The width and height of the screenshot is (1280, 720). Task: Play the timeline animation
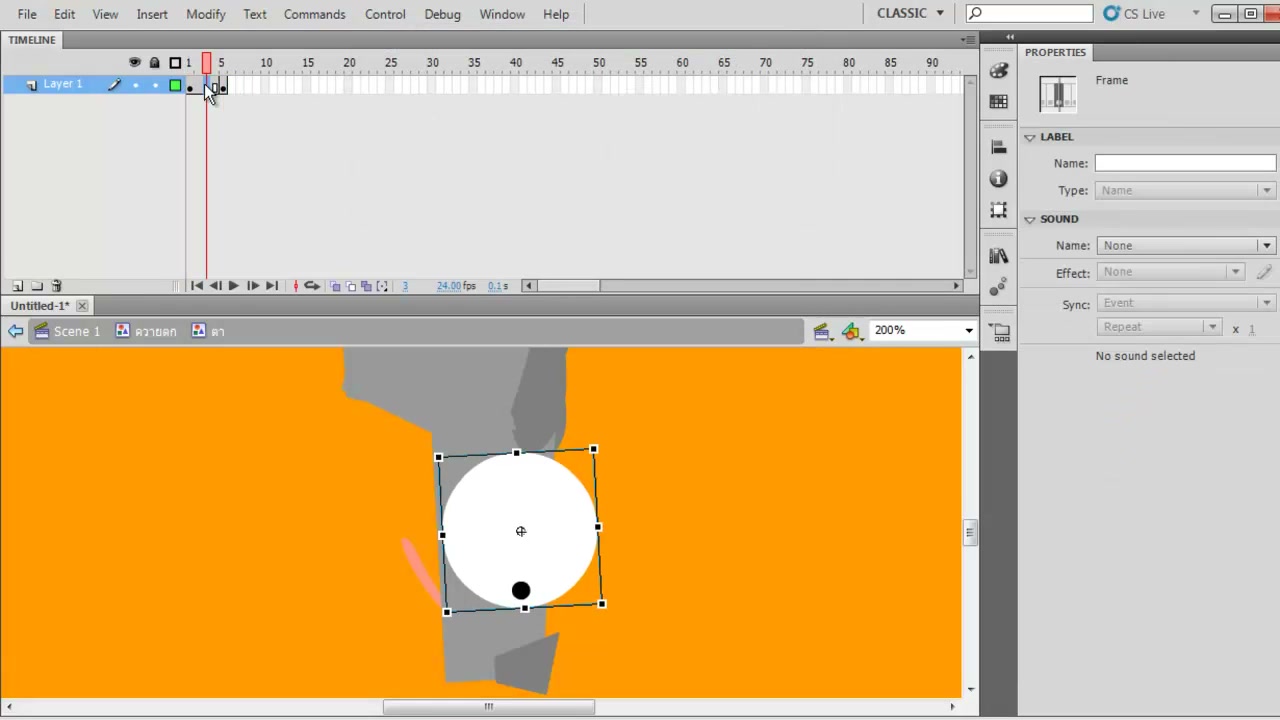[x=233, y=286]
